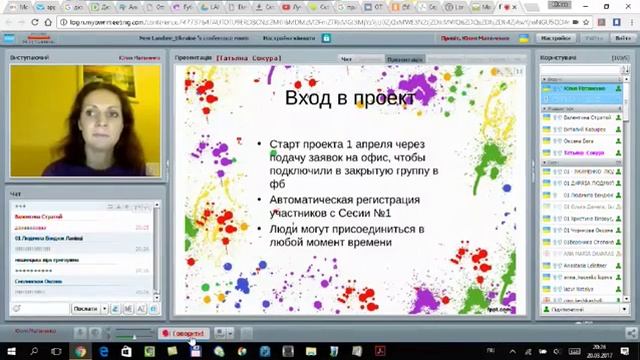Bookmark the page with the star icon
The height and width of the screenshot is (360, 640).
click(586, 22)
